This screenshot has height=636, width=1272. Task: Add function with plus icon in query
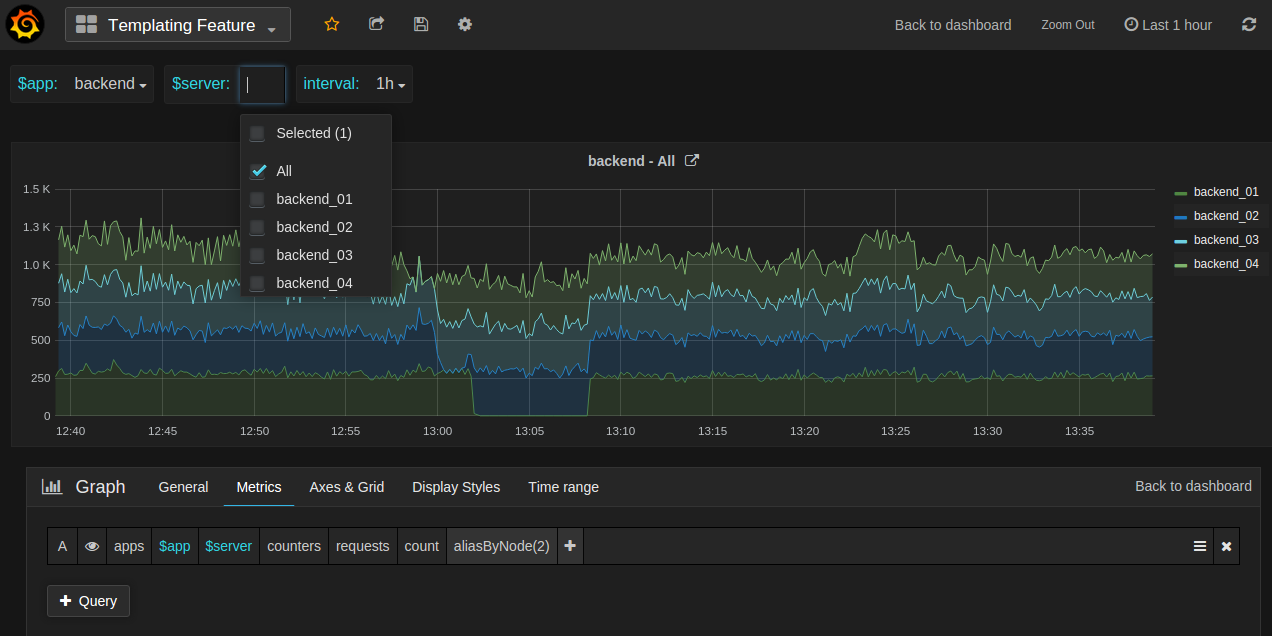570,546
